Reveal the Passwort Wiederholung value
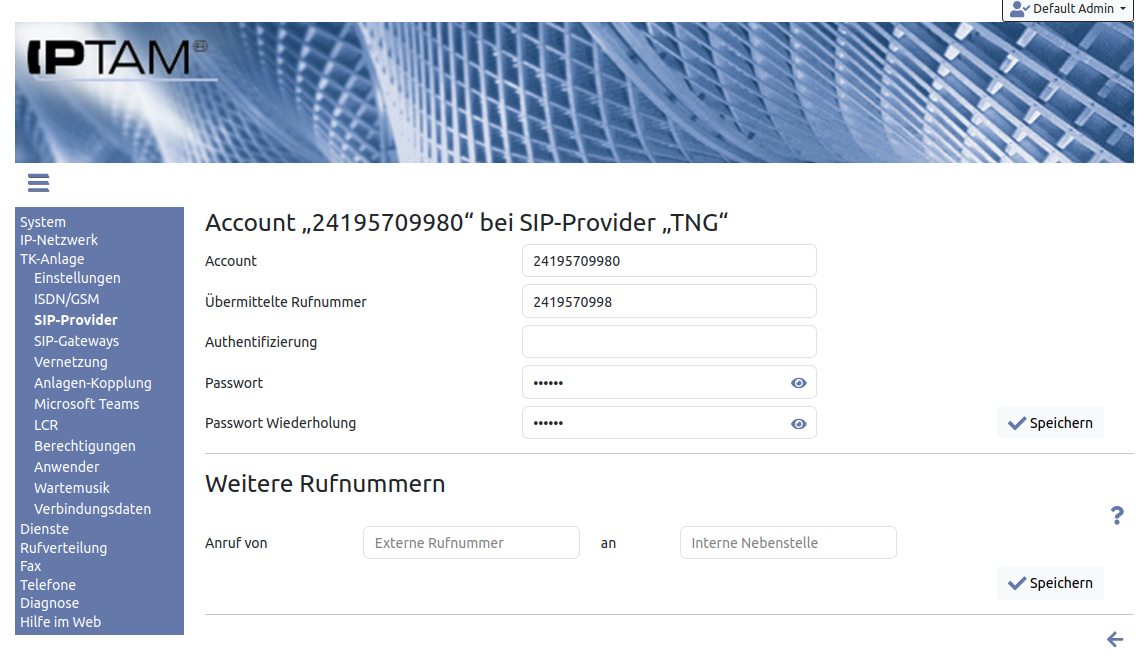The width and height of the screenshot is (1147, 658). pyautogui.click(x=798, y=424)
